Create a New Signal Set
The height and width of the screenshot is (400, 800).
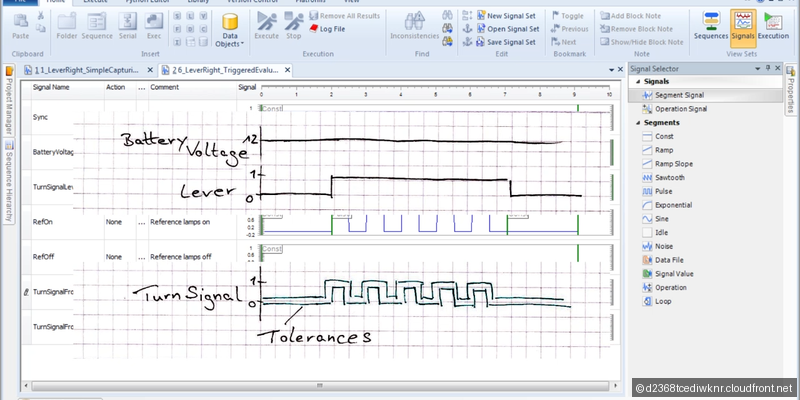(506, 16)
